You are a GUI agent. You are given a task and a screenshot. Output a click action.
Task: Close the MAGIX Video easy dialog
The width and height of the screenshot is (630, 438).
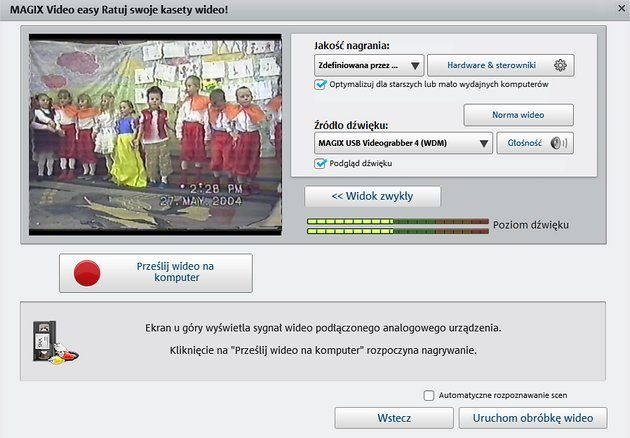(622, 8)
